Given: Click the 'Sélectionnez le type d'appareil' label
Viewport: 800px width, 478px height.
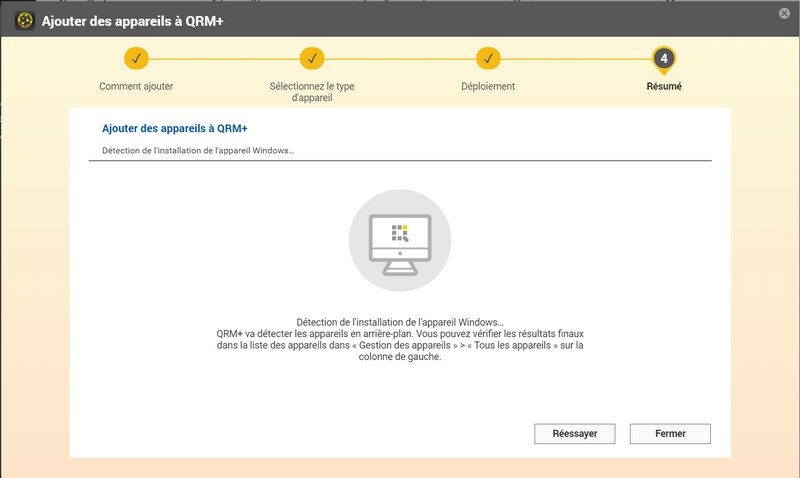Looking at the screenshot, I should 312,92.
